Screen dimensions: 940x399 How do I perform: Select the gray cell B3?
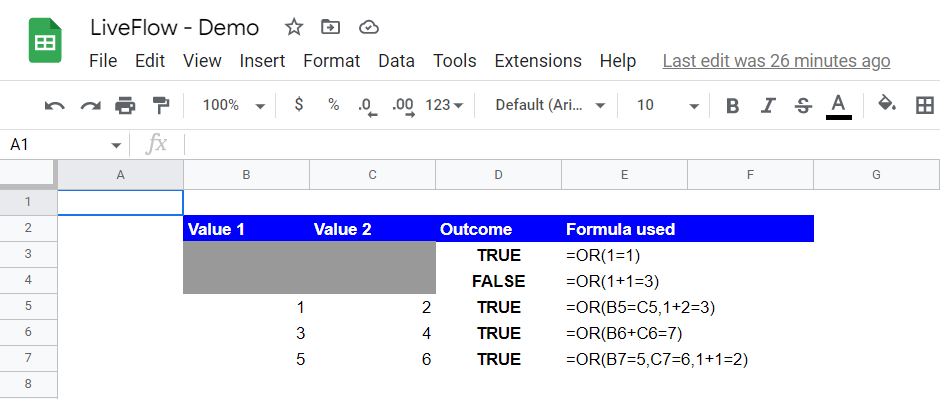click(x=246, y=255)
